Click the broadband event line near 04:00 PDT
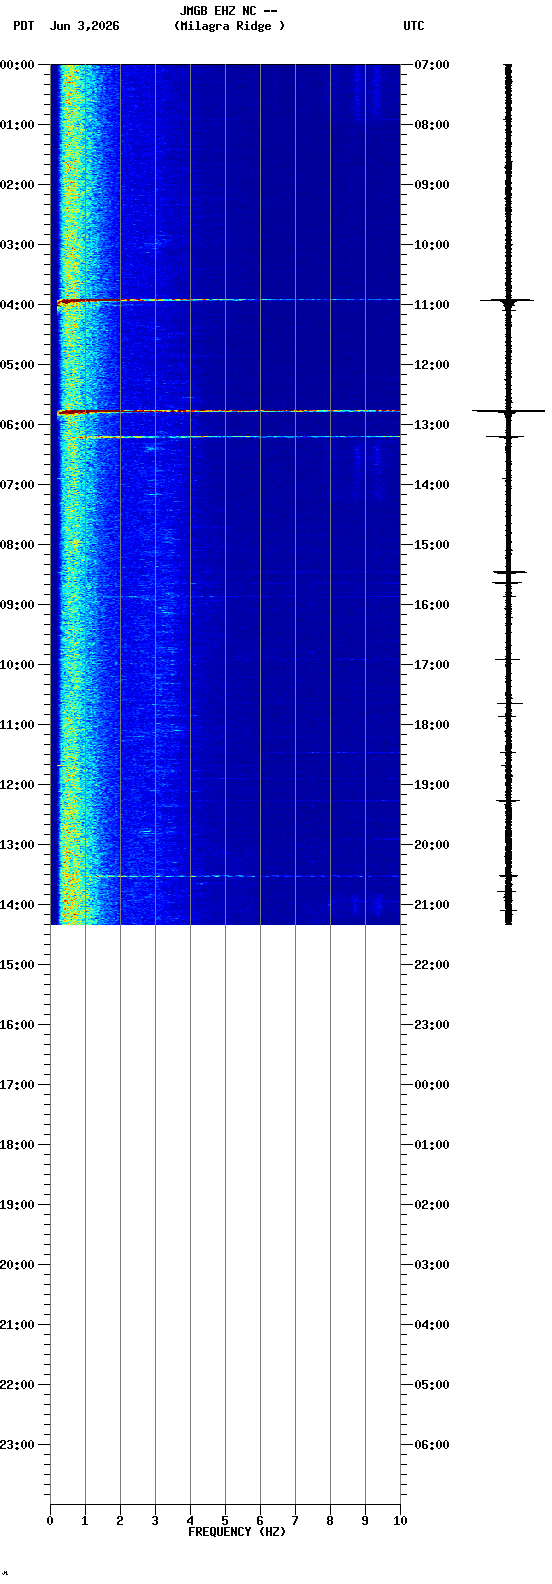 click(x=228, y=300)
